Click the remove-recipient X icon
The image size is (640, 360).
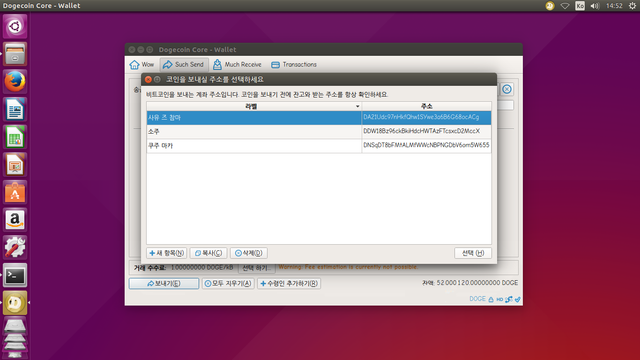[507, 89]
